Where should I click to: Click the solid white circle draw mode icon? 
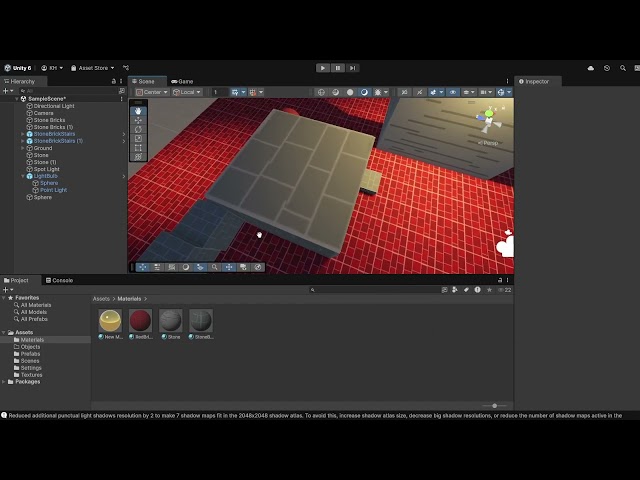coord(350,92)
